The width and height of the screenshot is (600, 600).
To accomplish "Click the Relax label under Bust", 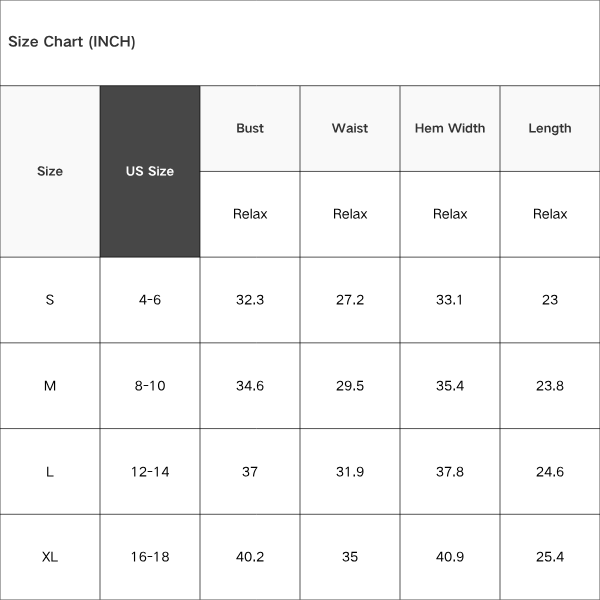I will pyautogui.click(x=250, y=214).
